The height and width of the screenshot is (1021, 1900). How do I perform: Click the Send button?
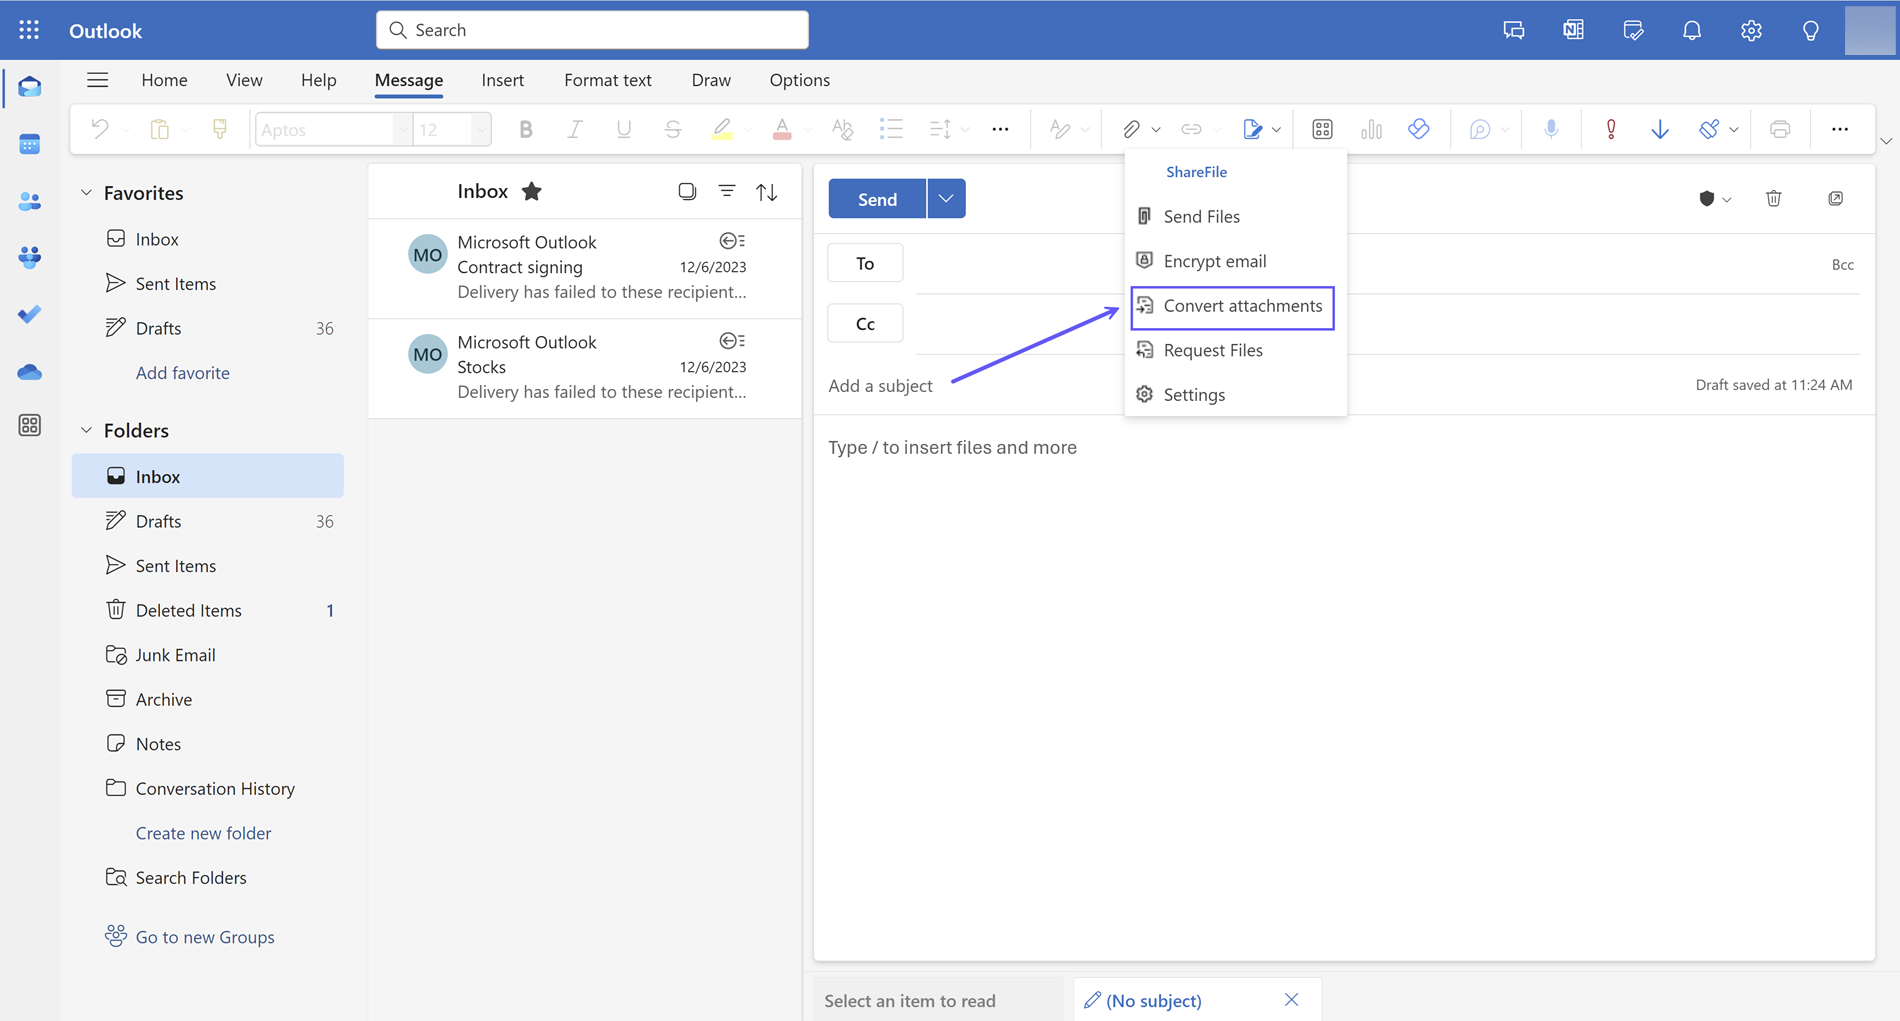877,199
